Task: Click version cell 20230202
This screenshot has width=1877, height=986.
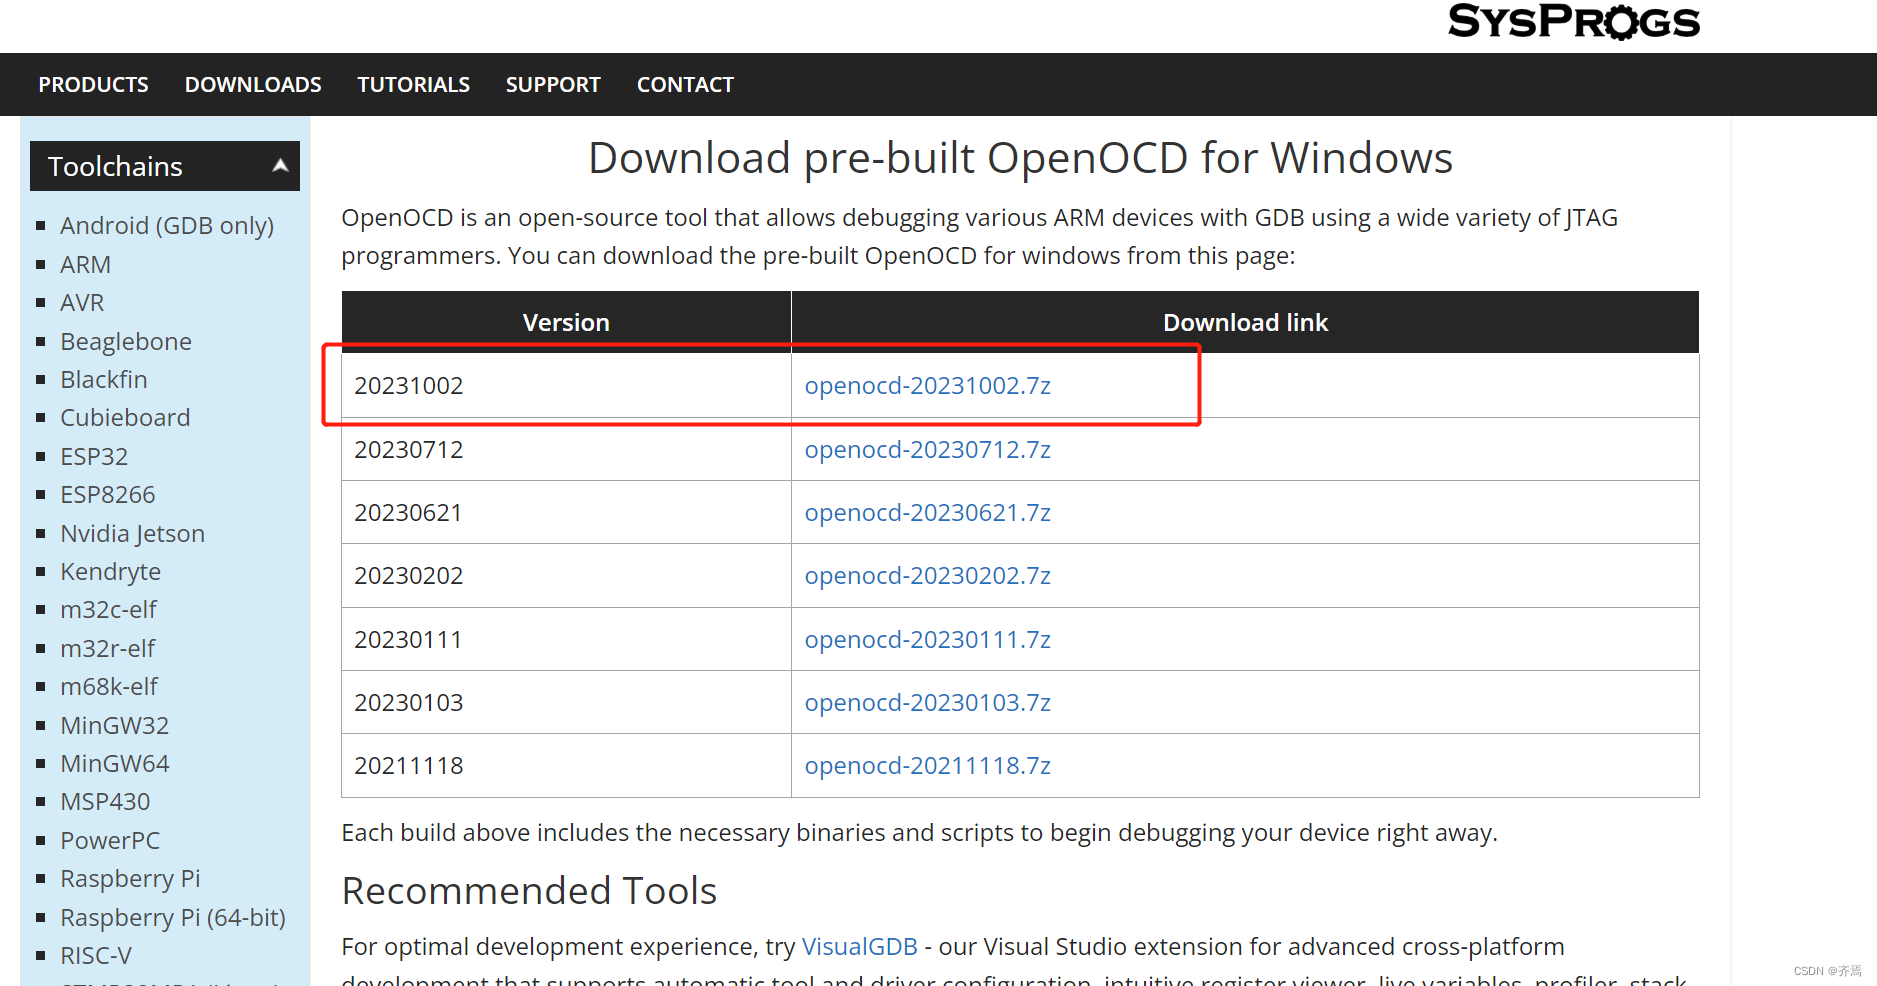Action: [566, 576]
